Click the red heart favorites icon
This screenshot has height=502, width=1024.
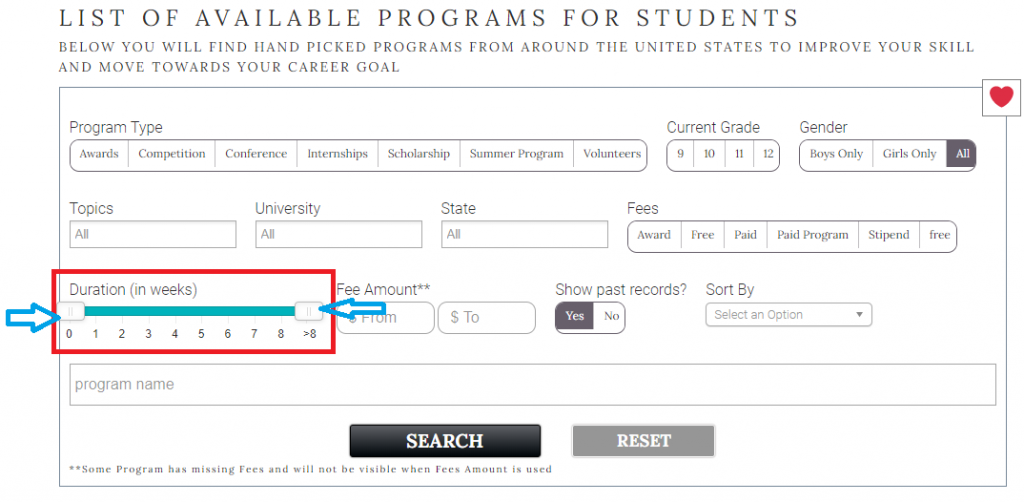point(1000,97)
